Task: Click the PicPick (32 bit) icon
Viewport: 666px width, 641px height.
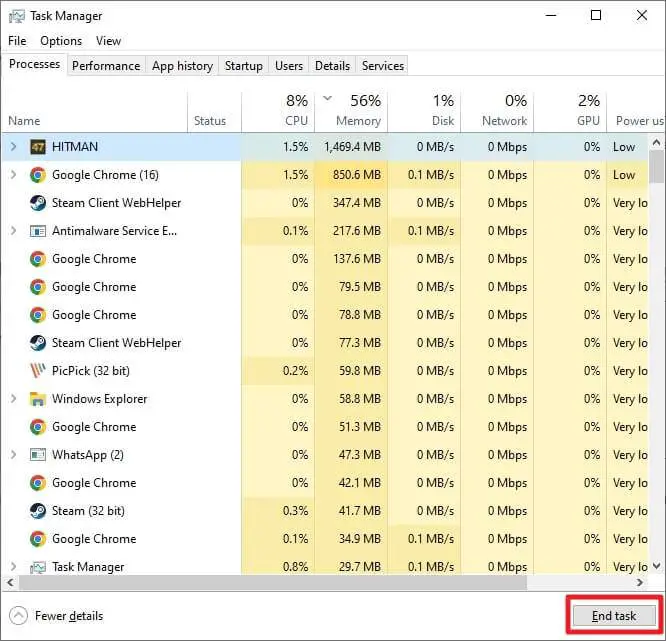Action: point(38,371)
